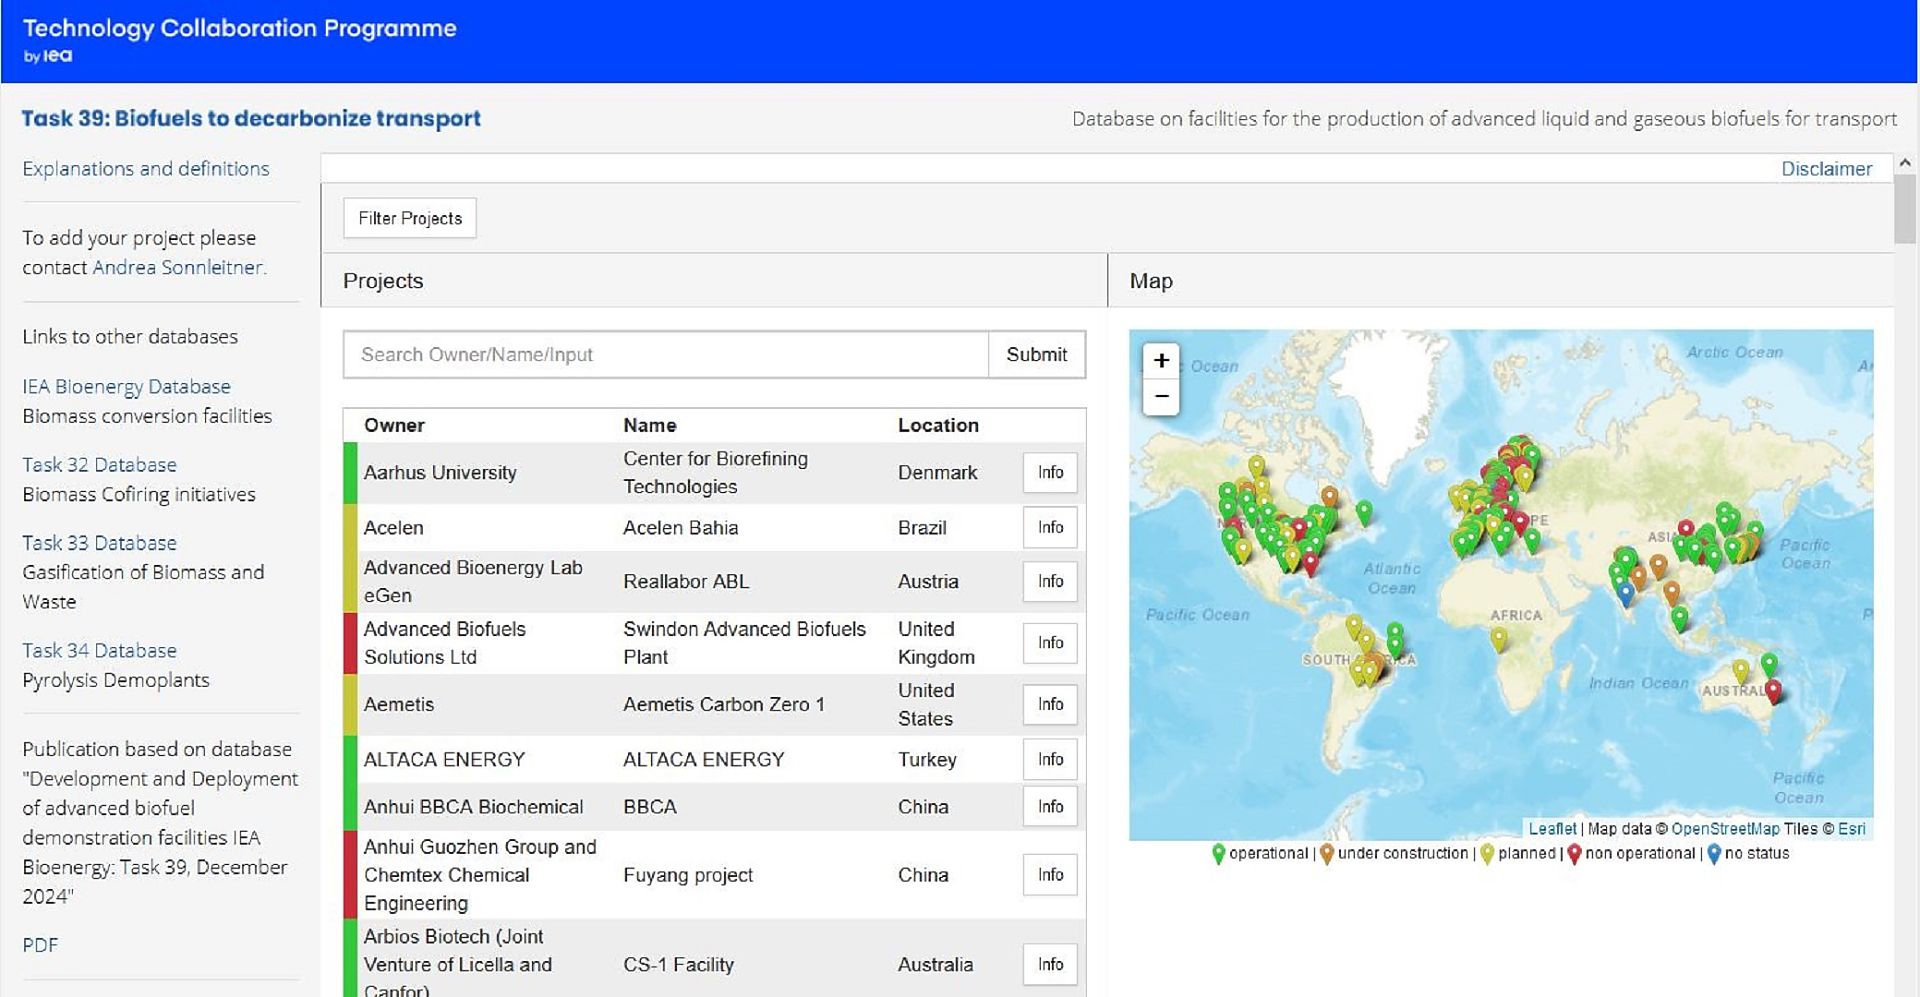The height and width of the screenshot is (997, 1920).
Task: Sort by the Name column header
Action: pyautogui.click(x=650, y=425)
